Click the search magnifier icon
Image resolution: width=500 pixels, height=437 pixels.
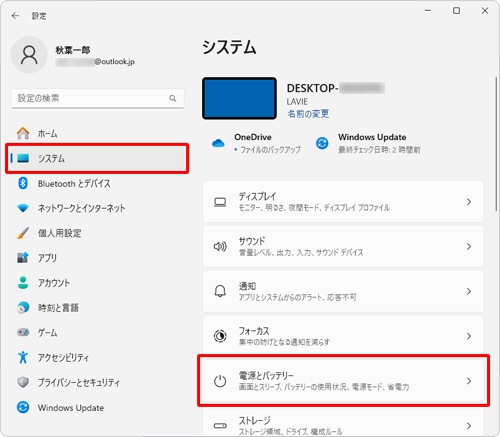pos(173,98)
